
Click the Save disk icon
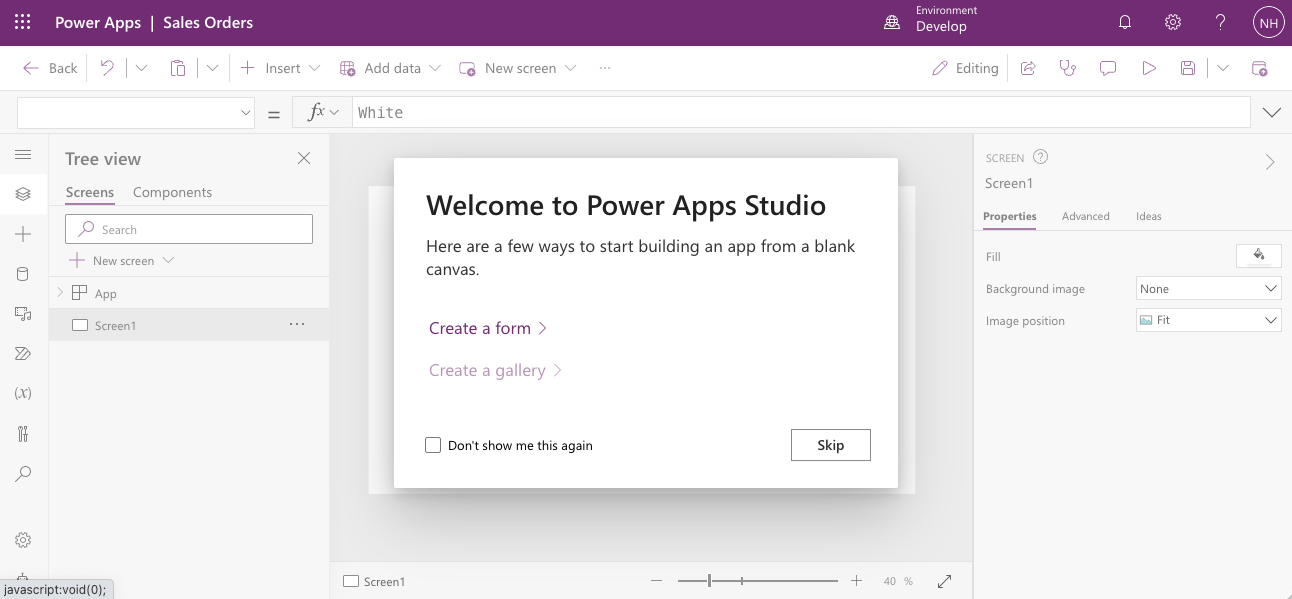(x=1188, y=68)
